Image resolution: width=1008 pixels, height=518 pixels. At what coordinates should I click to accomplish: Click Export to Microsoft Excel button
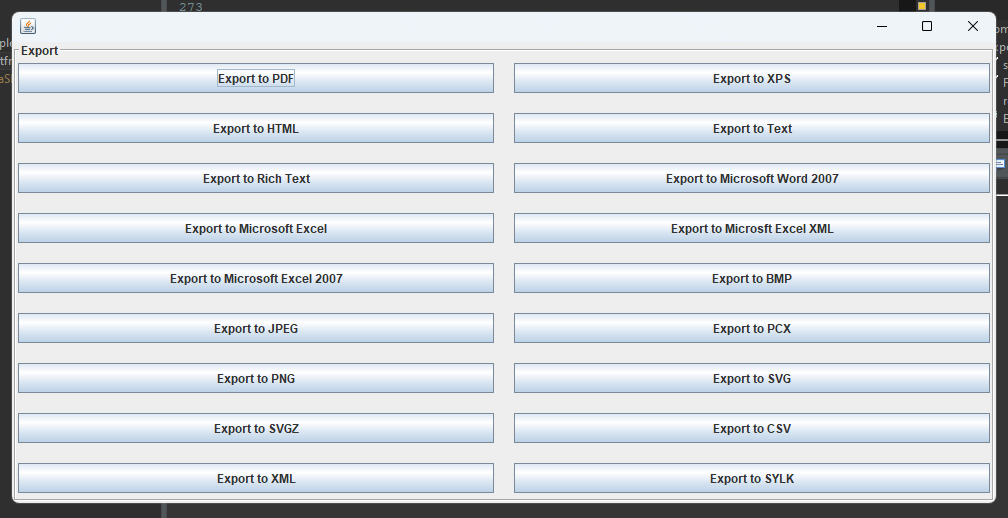256,228
